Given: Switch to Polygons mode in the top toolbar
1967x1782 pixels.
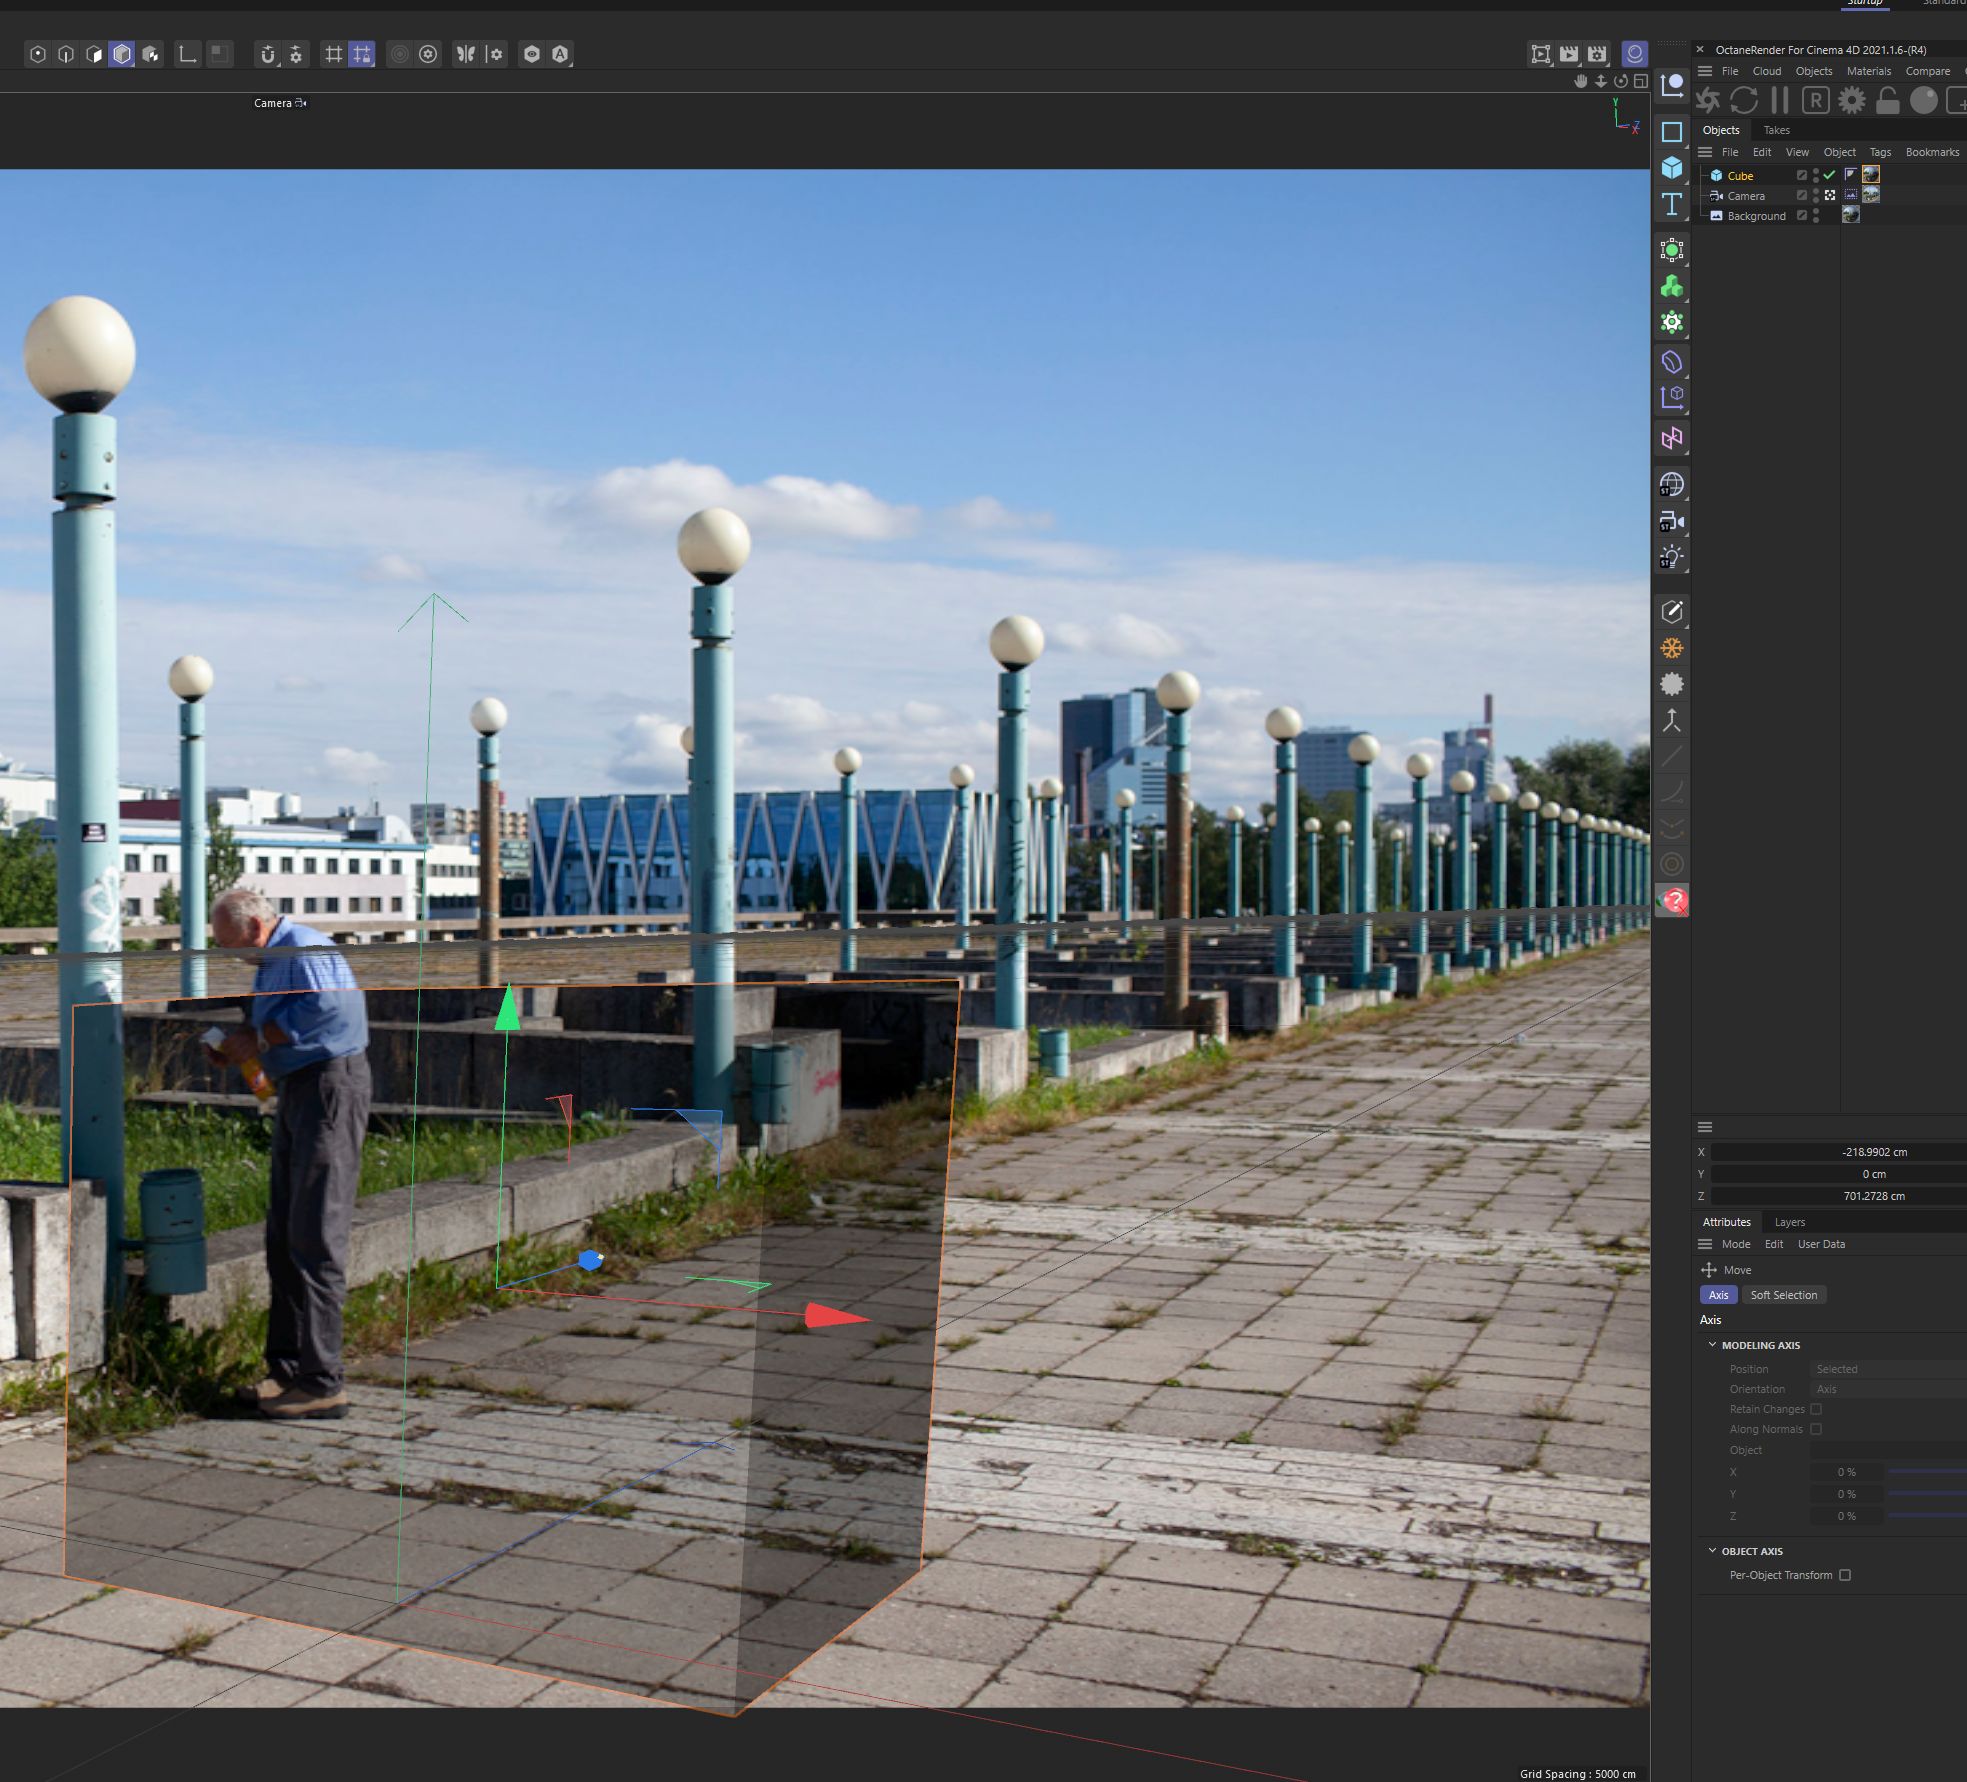Looking at the screenshot, I should click(x=94, y=54).
